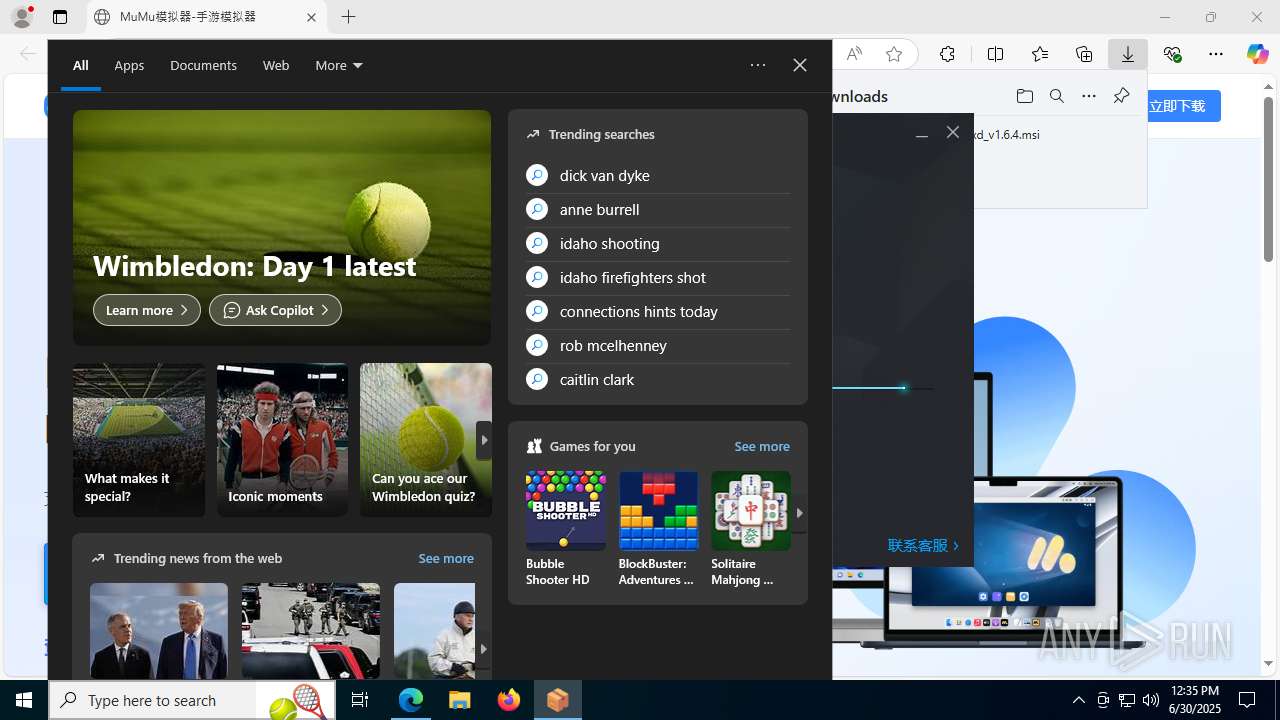The height and width of the screenshot is (720, 1280).
Task: Open 'What makes it special?' card
Action: coord(139,440)
